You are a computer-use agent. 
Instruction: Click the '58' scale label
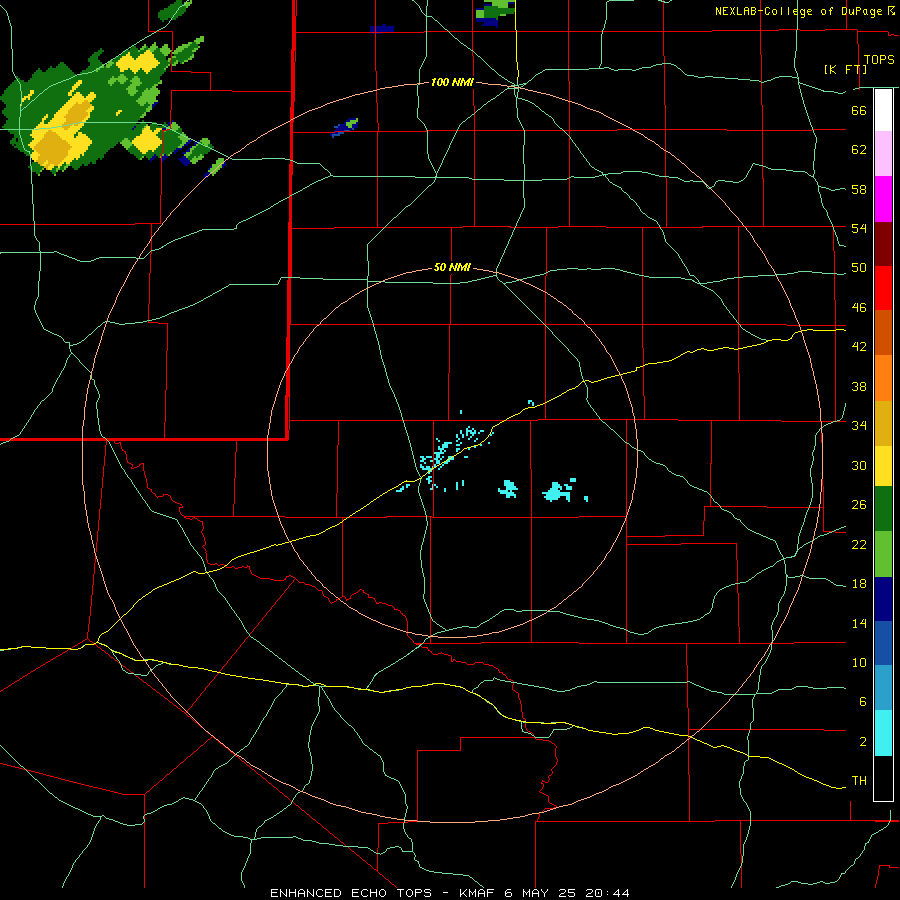859,189
